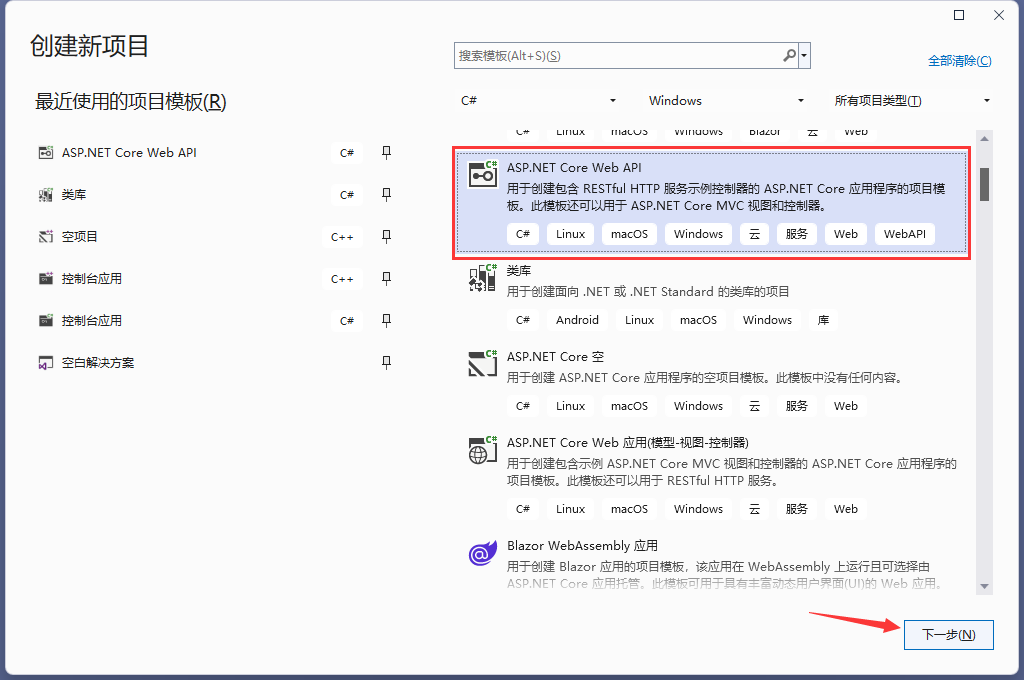The image size is (1024, 680).
Task: Click the WebAPI tag on the selected template
Action: click(904, 234)
